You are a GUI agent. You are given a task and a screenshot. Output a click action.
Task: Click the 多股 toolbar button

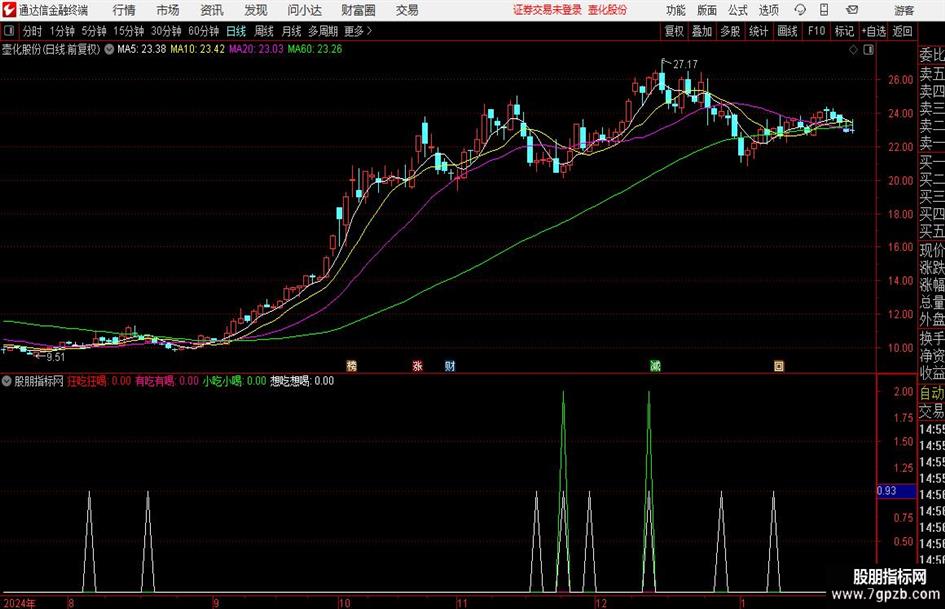(x=730, y=31)
